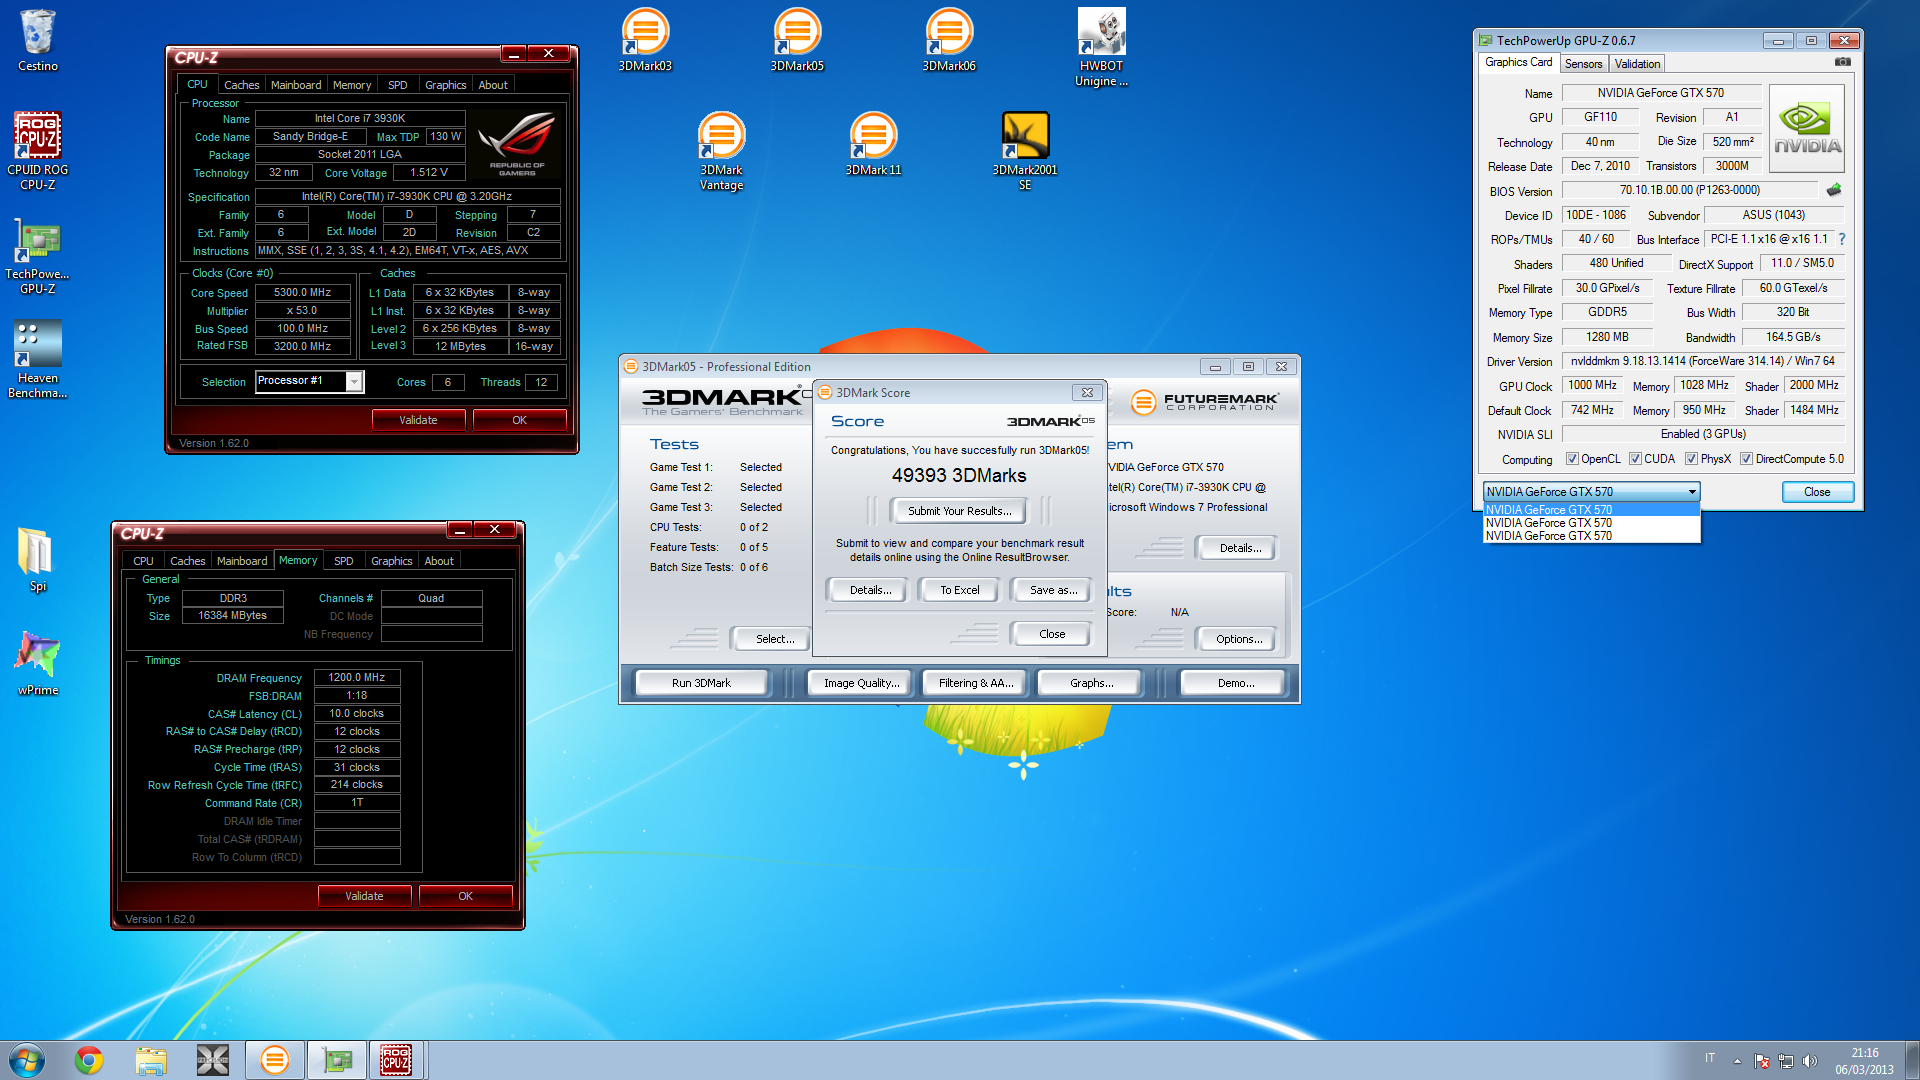The width and height of the screenshot is (1920, 1080).
Task: Click Validate in the upper CPU-Z window
Action: point(418,420)
